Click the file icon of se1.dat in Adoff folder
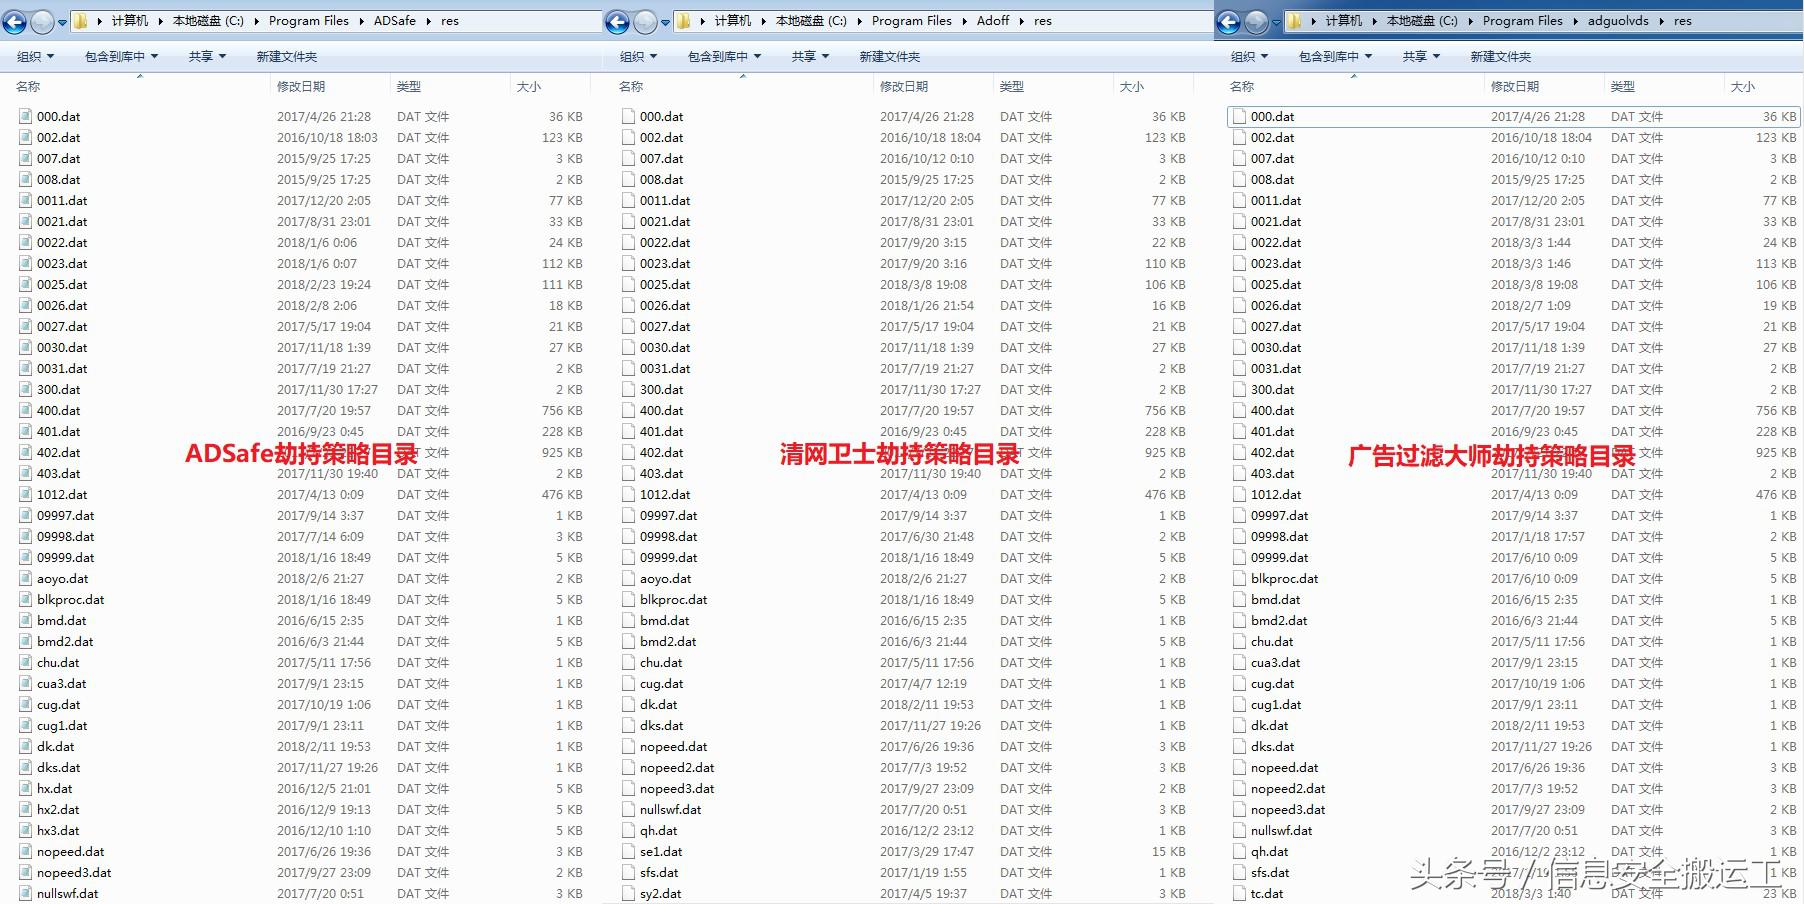Image resolution: width=1804 pixels, height=904 pixels. click(628, 852)
